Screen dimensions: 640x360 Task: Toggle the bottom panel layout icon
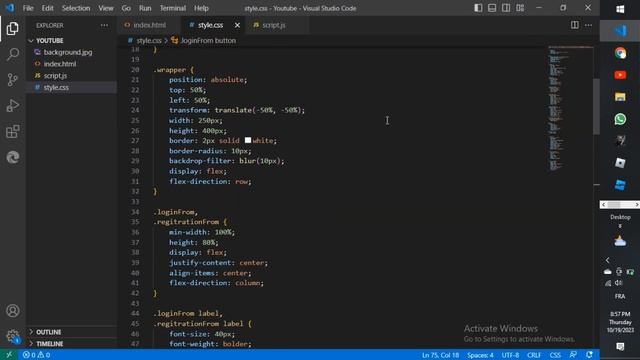(x=492, y=8)
